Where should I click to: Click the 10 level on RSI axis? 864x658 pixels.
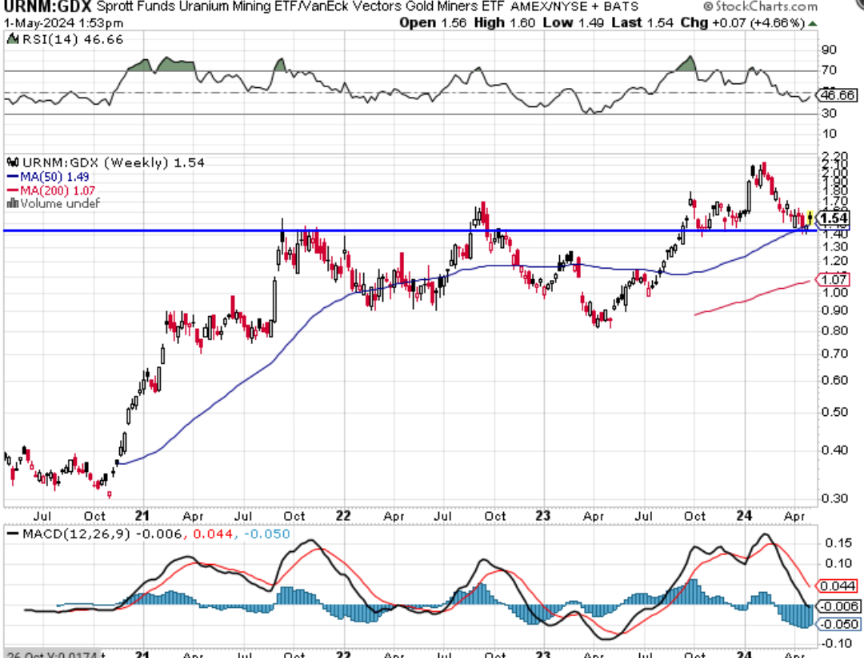829,134
